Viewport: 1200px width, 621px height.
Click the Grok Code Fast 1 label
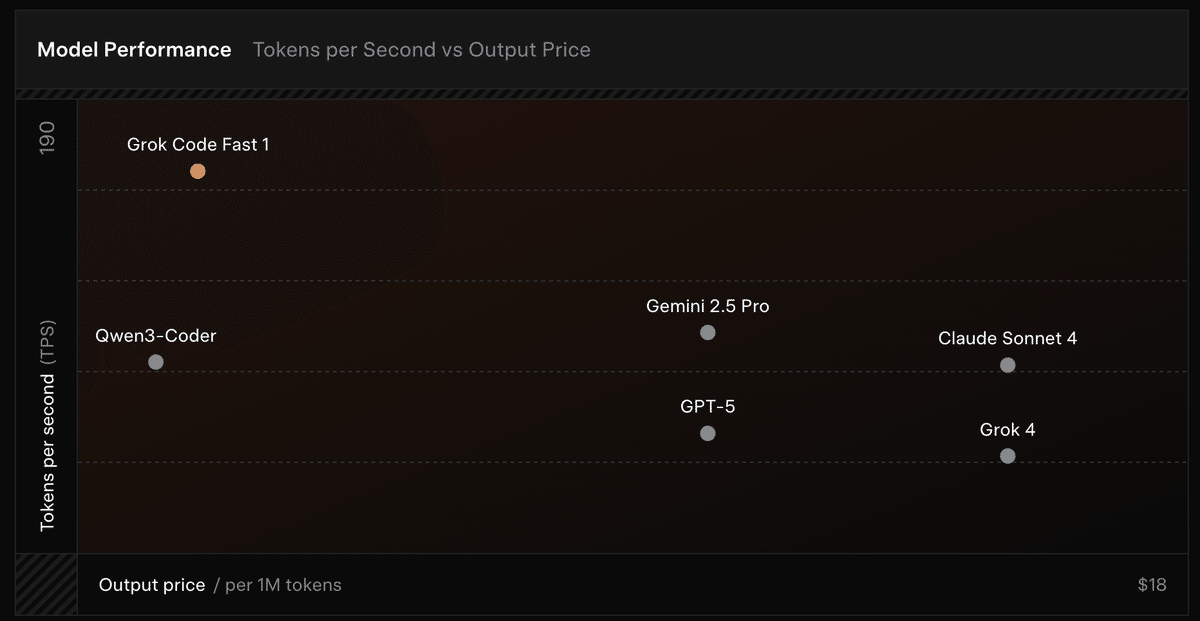tap(198, 145)
